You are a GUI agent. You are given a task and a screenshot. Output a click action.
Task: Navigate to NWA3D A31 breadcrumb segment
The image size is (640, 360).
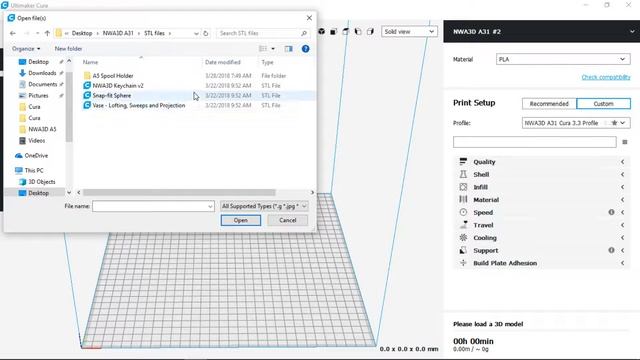click(x=118, y=33)
